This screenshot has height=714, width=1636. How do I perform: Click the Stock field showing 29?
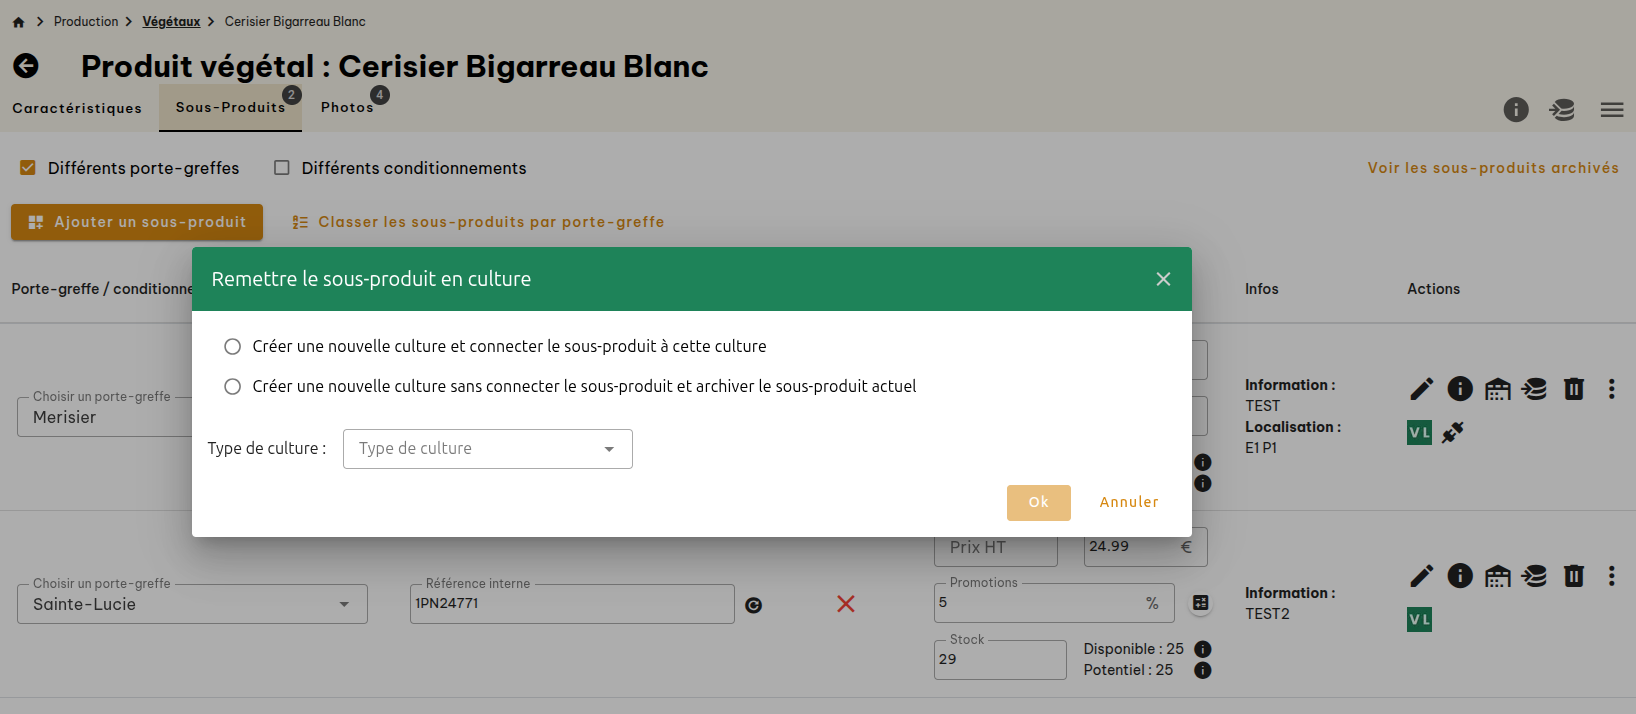tap(1000, 660)
